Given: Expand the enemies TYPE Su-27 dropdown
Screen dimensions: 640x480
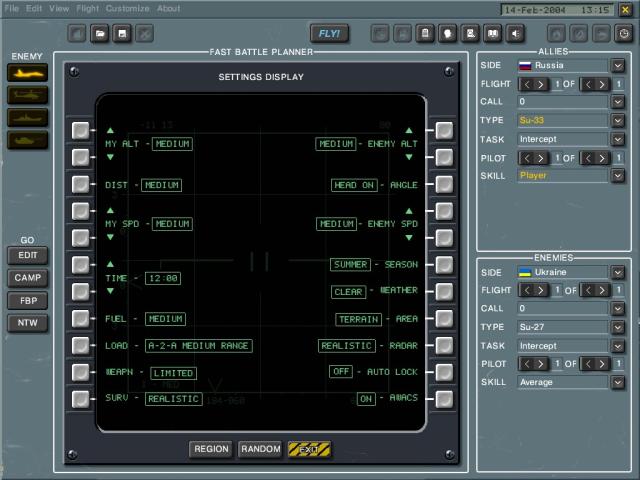Looking at the screenshot, I should coord(618,327).
